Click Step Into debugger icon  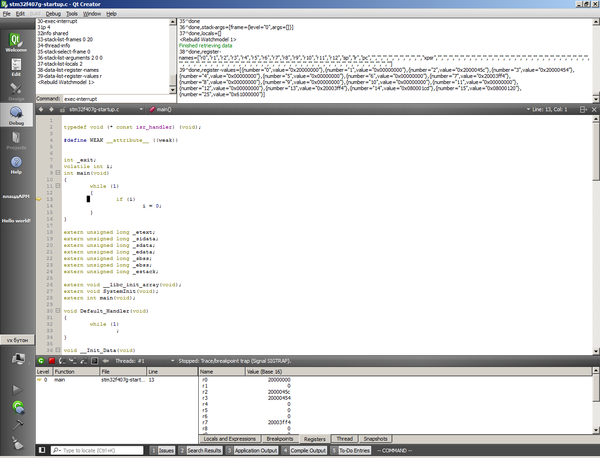[x=73, y=361]
